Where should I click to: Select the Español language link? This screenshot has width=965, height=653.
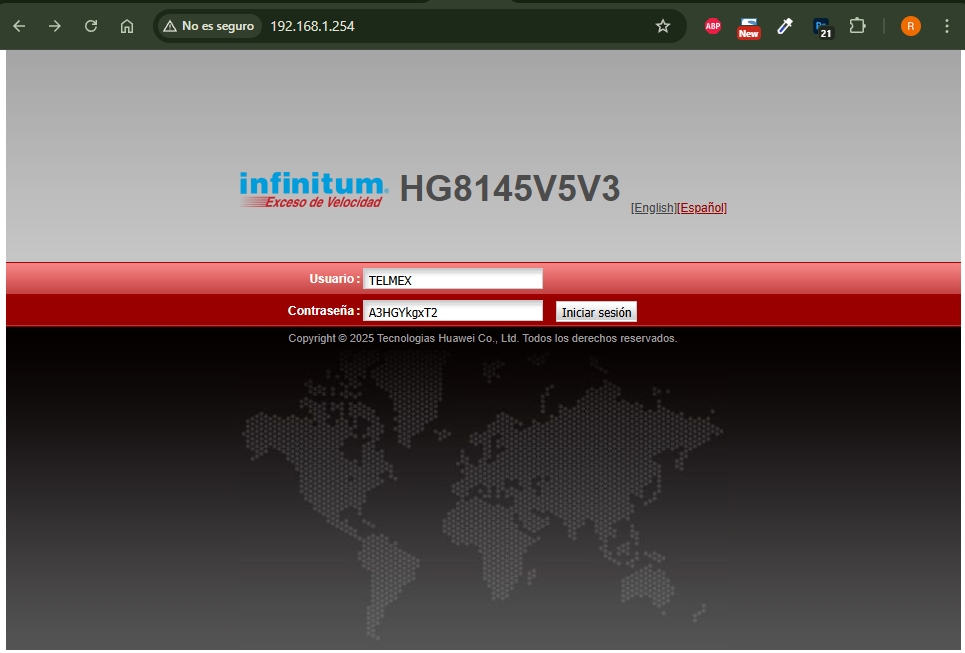702,208
